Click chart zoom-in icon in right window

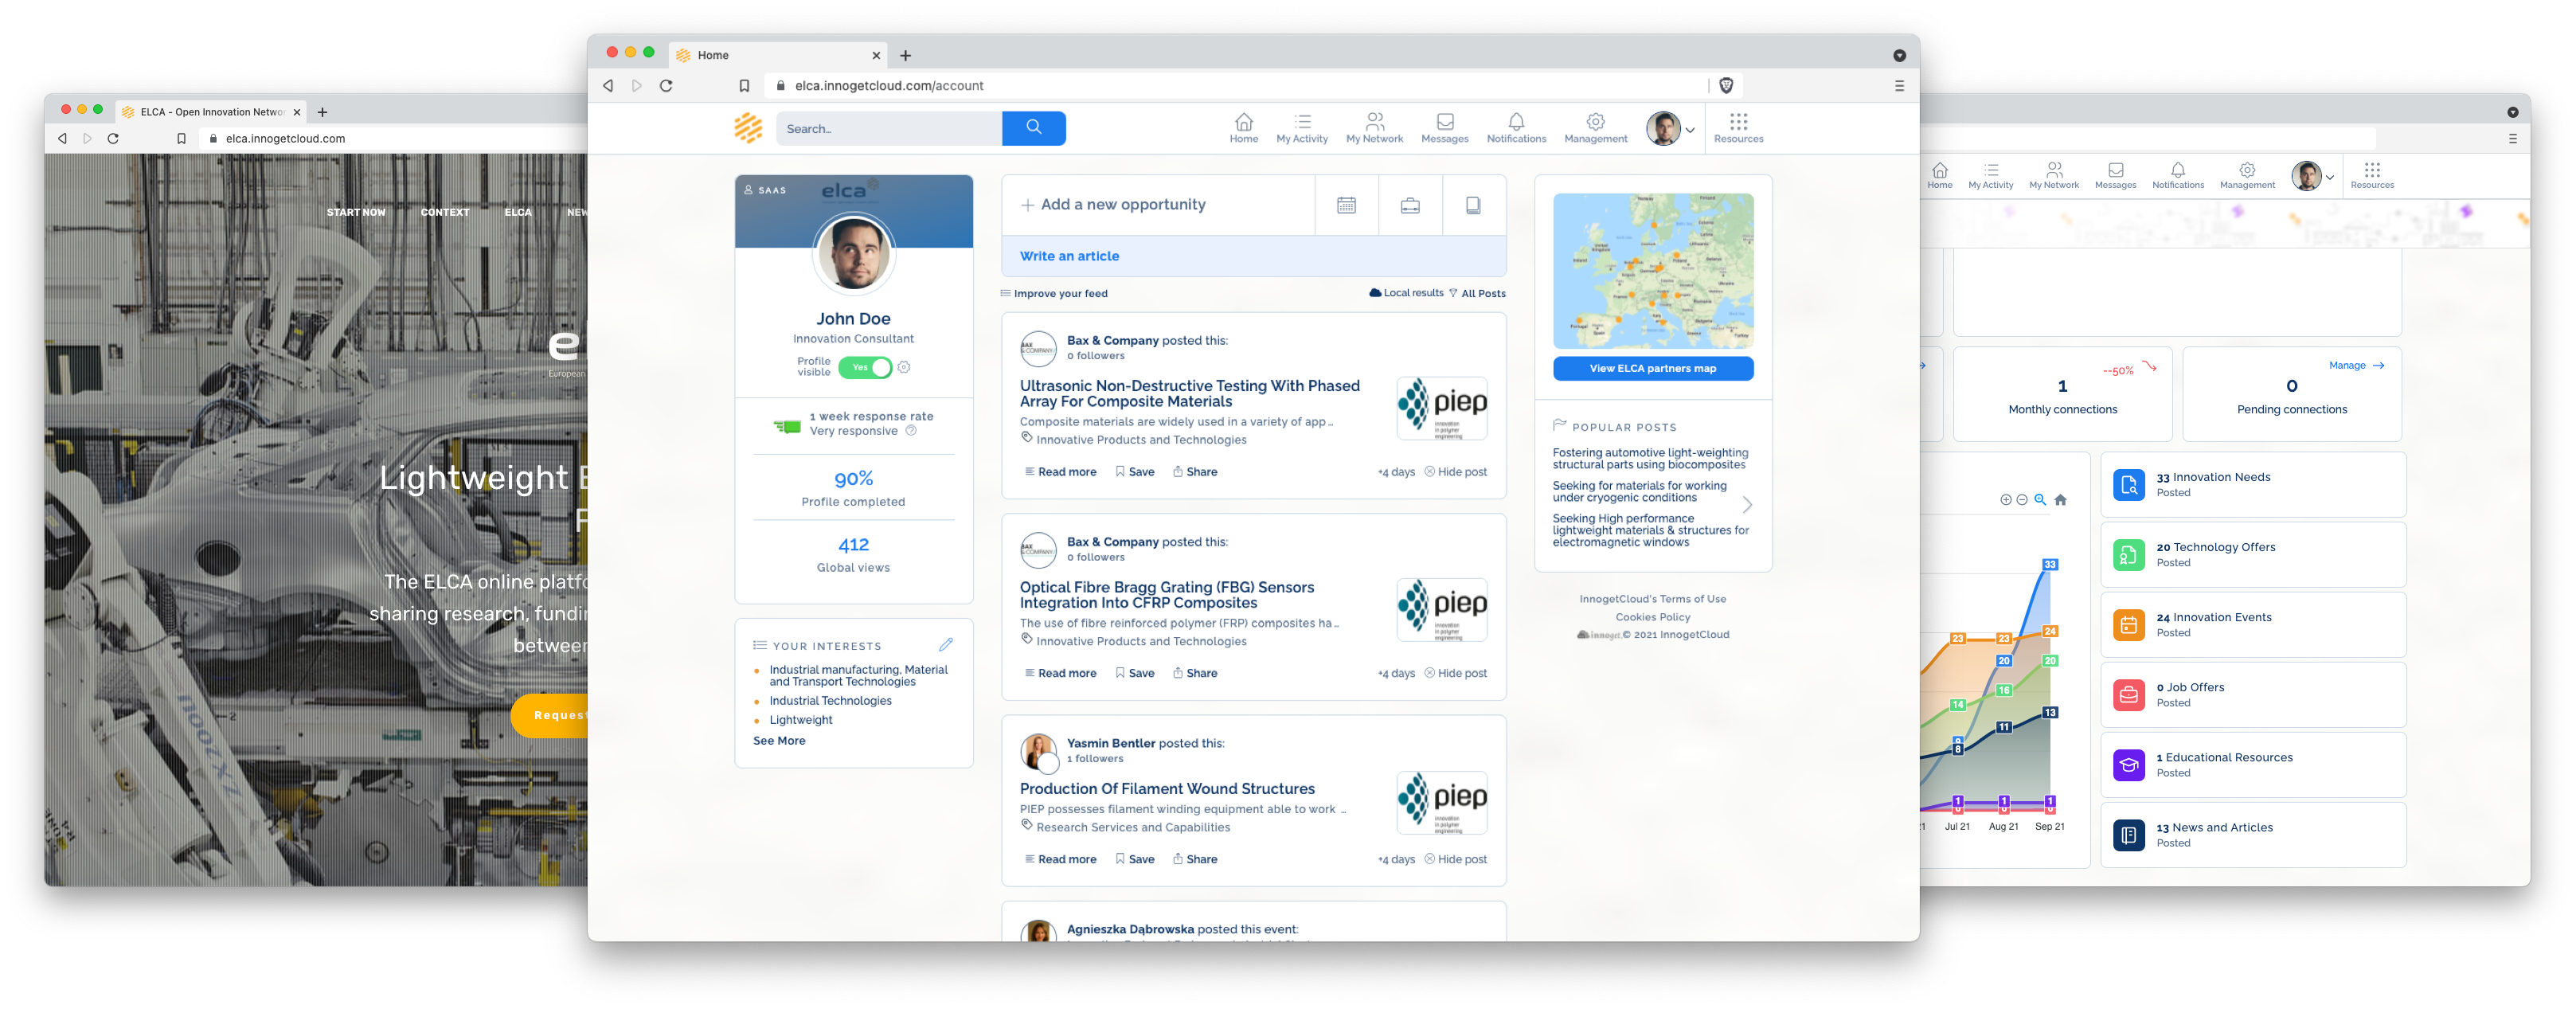(2005, 500)
